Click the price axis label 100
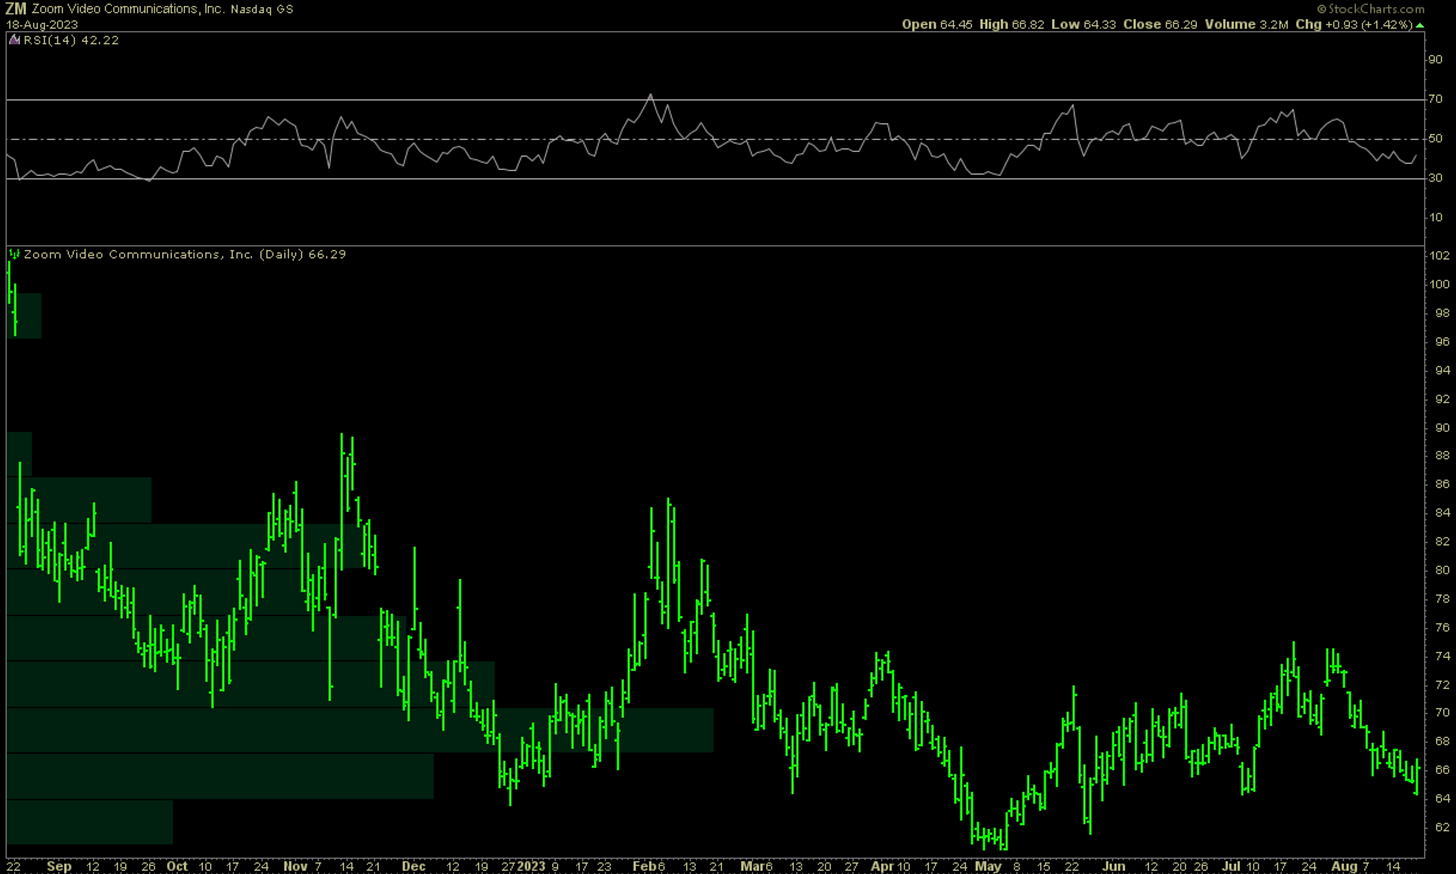 [x=1439, y=284]
